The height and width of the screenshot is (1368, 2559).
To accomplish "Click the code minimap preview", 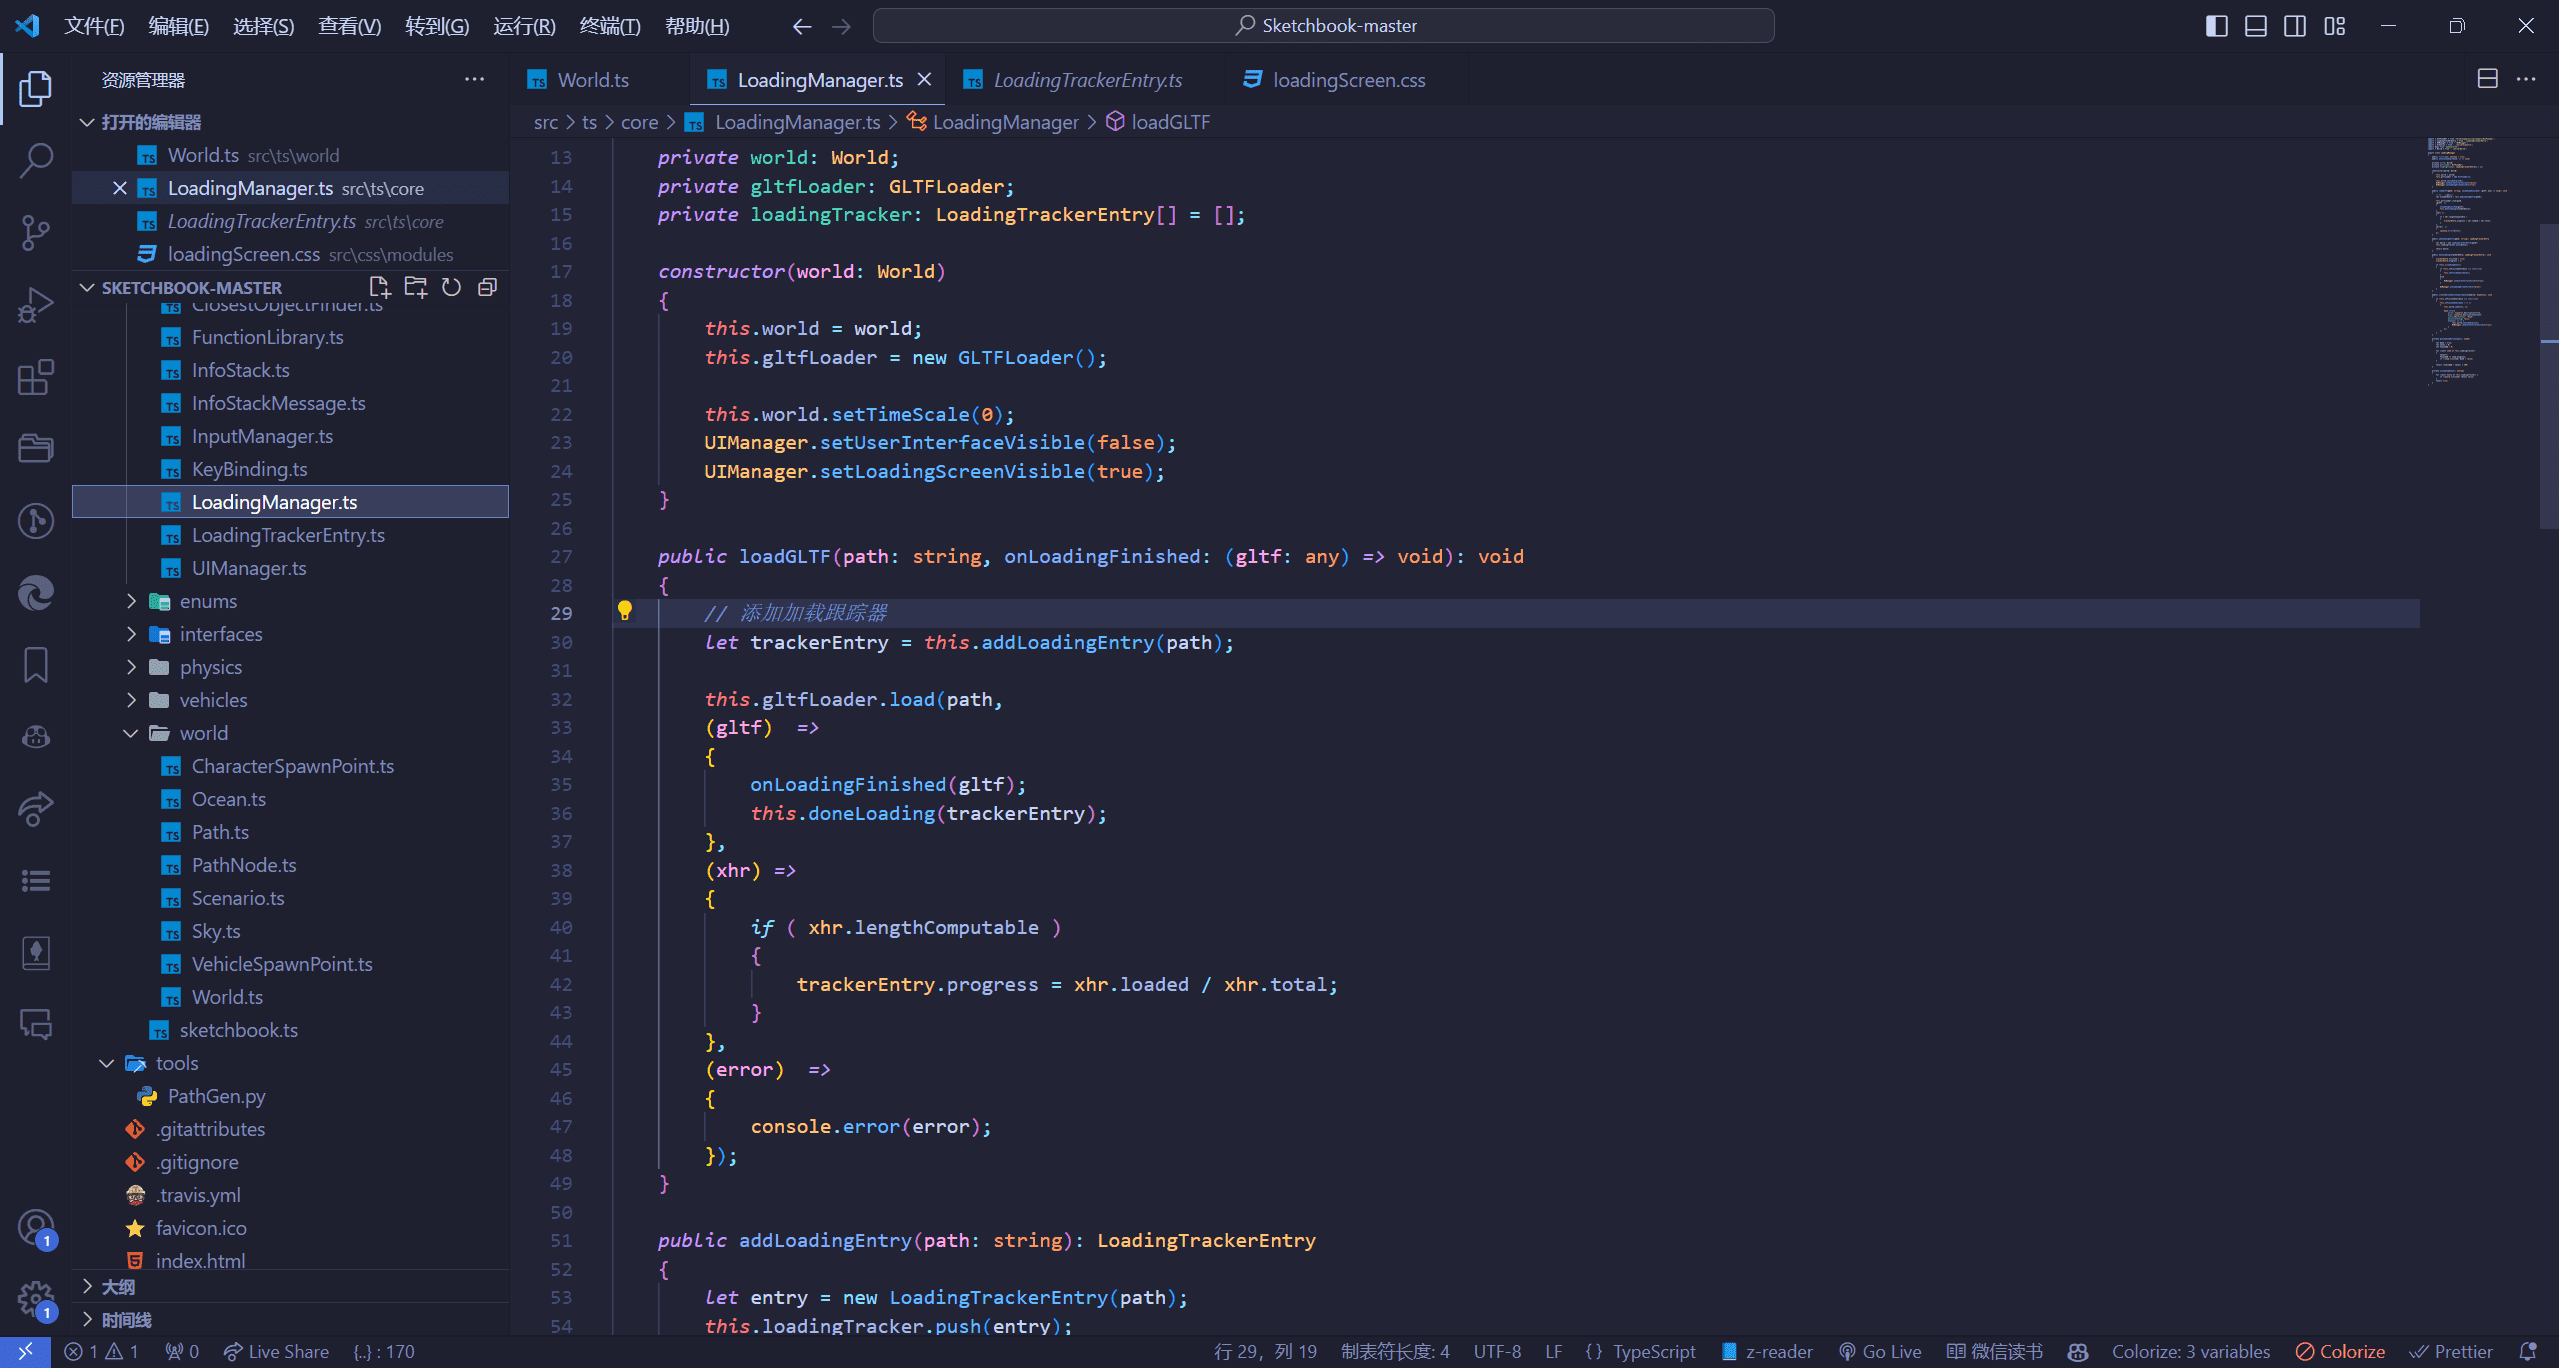I will 2480,260.
